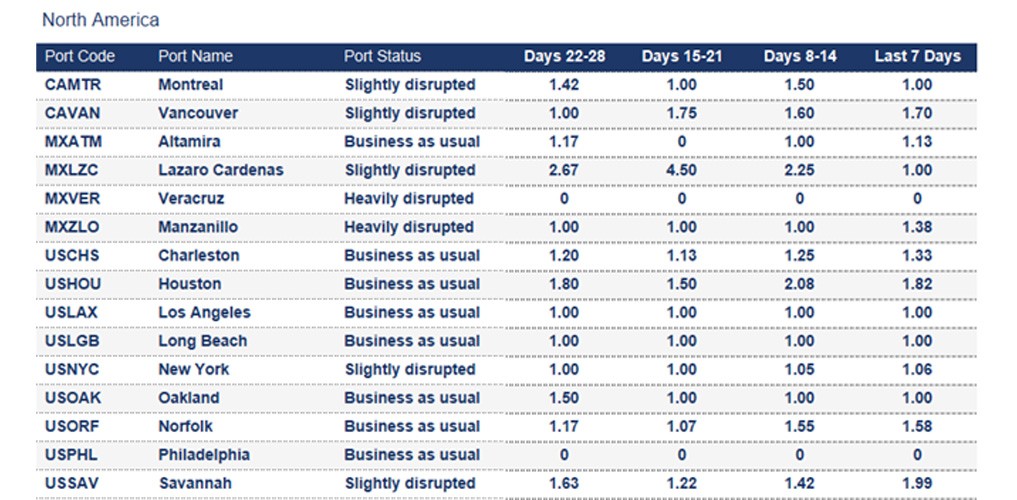Click the Last 7 Days header
Screen dimensions: 1017x500
917,57
